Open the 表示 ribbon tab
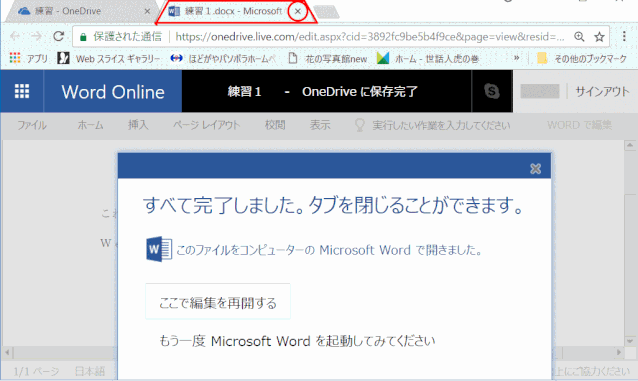Screen dimensions: 638x381 320,125
